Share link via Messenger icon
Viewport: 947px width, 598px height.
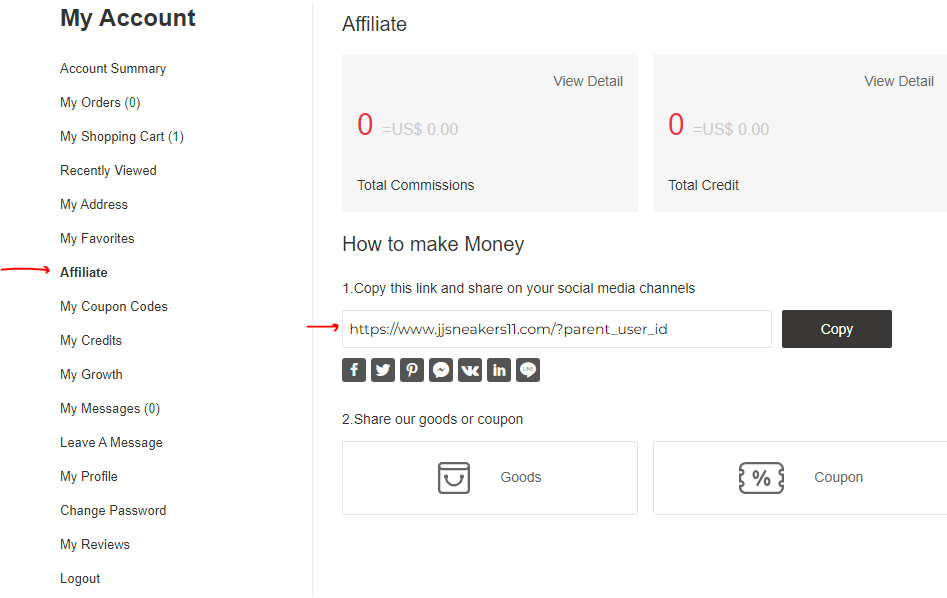coord(441,370)
